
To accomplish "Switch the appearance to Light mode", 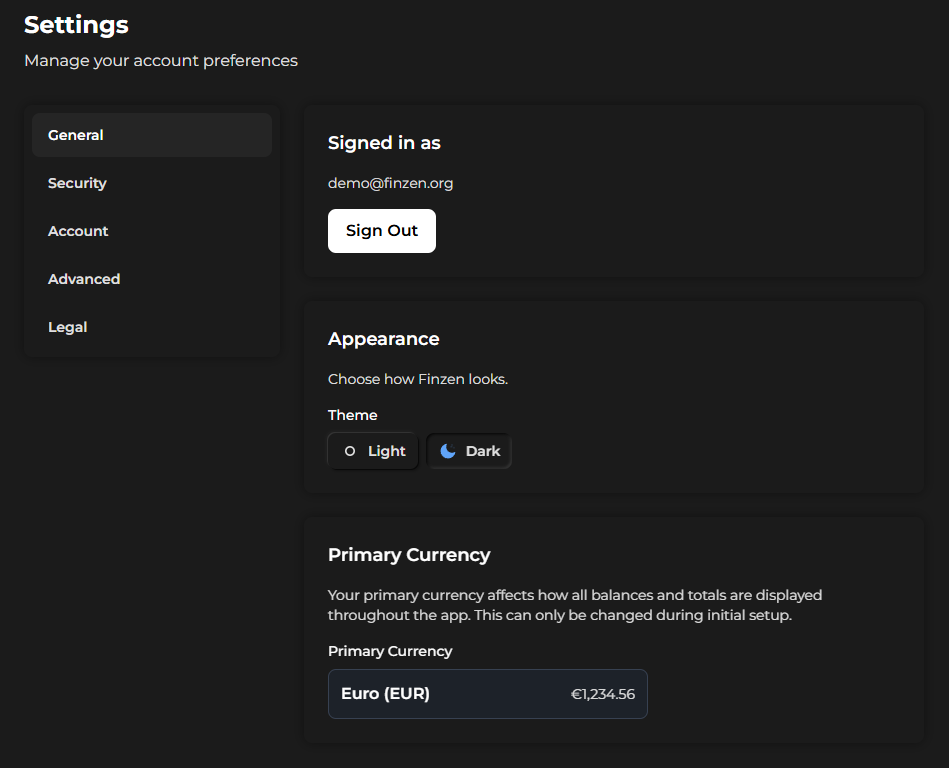I will tap(372, 451).
